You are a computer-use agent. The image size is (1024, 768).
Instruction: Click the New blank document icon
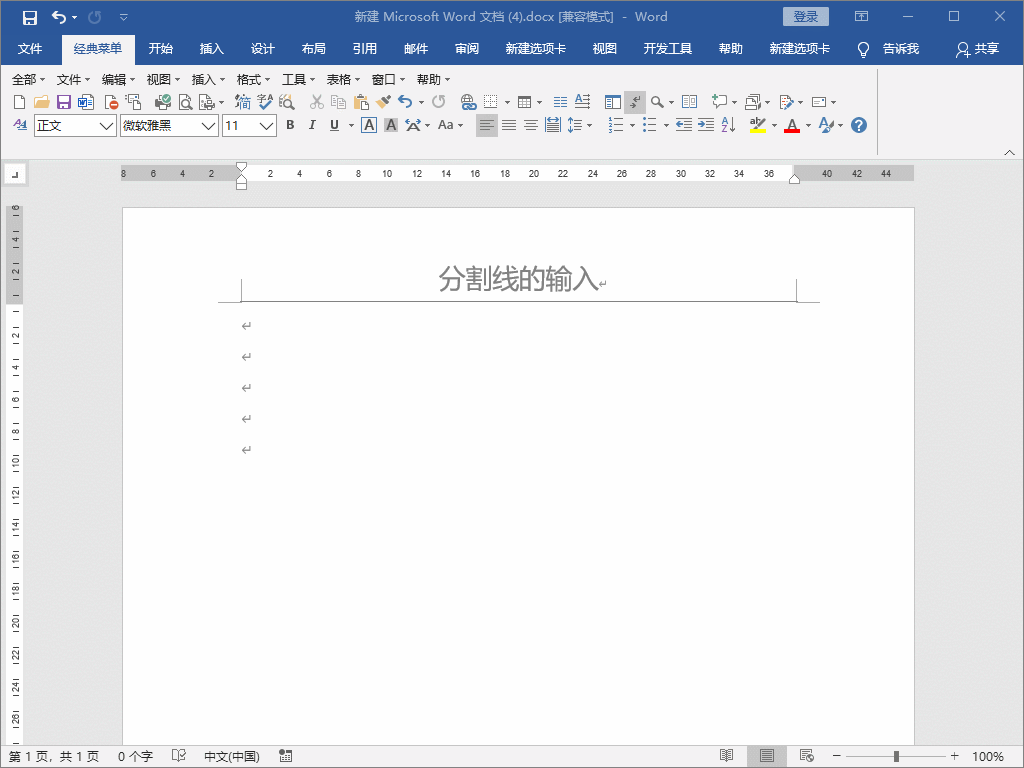(20, 102)
